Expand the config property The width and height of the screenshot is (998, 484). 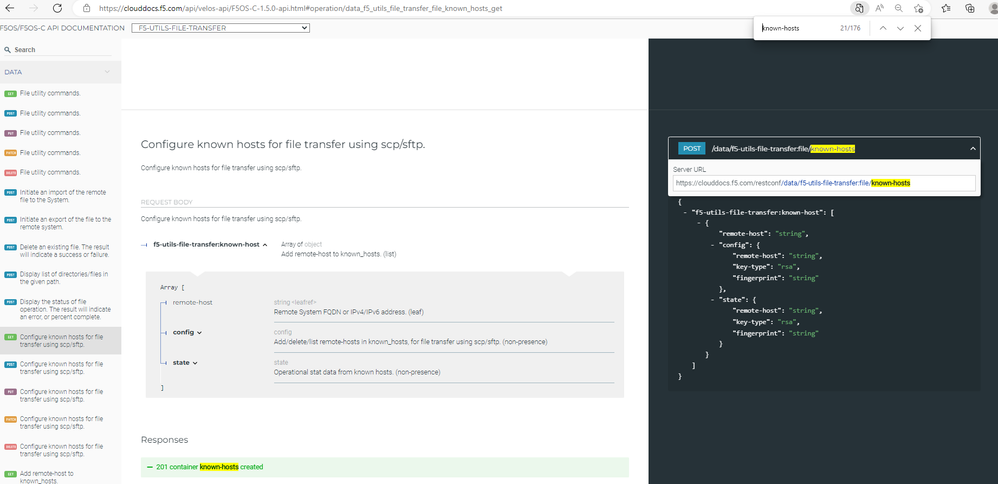click(186, 332)
